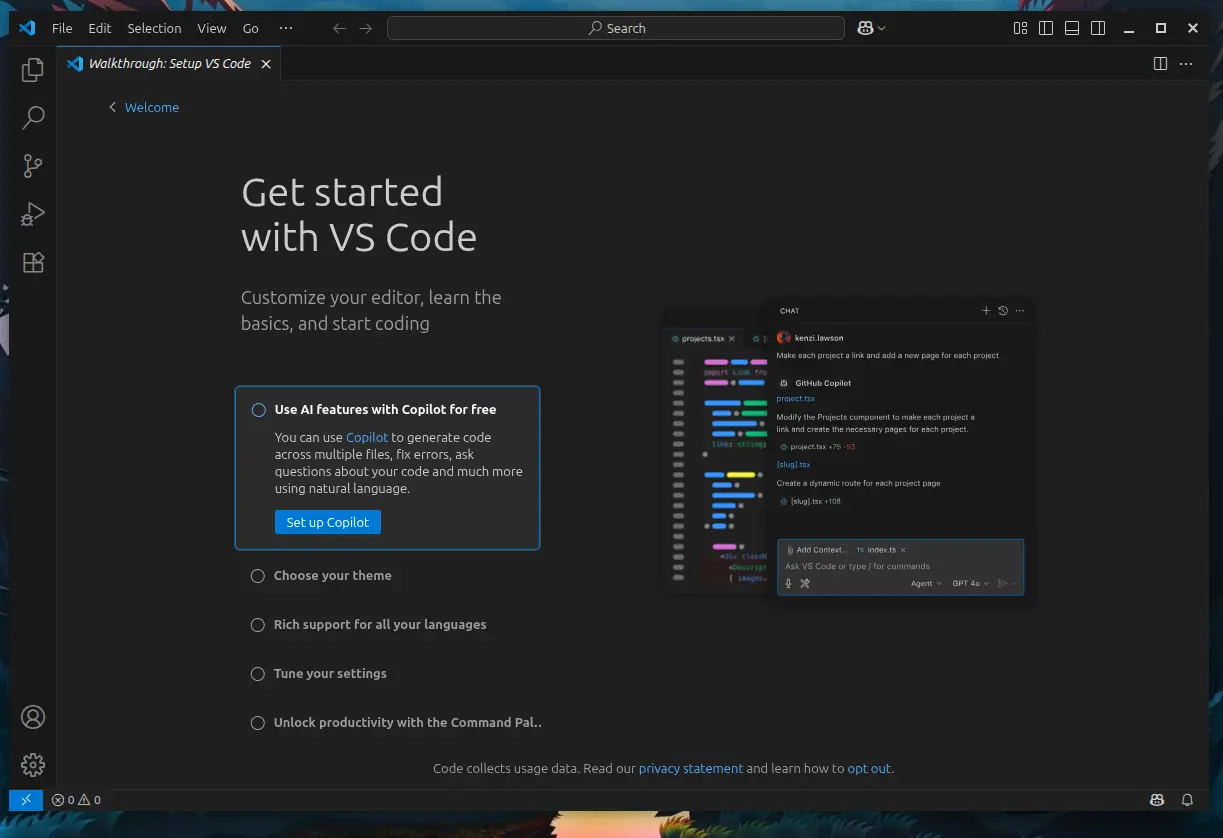Screen dimensions: 1223x838
Task: Open the View menu
Action: point(212,29)
